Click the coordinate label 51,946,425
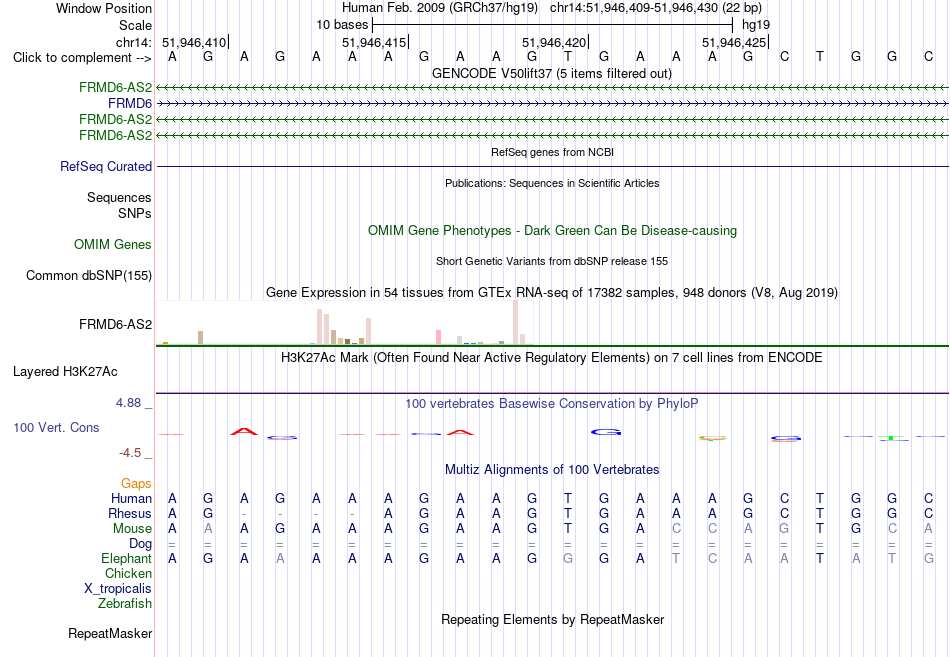The image size is (950, 657). click(x=734, y=42)
